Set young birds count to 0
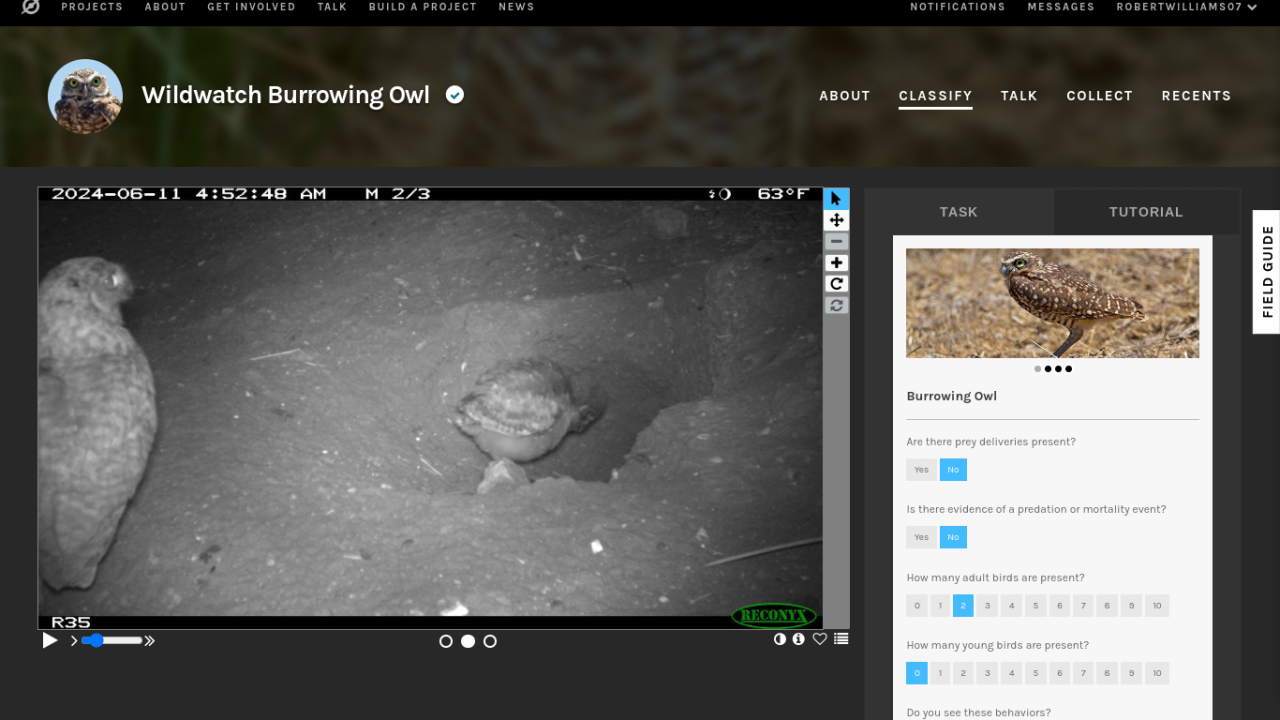1280x720 pixels. tap(917, 674)
